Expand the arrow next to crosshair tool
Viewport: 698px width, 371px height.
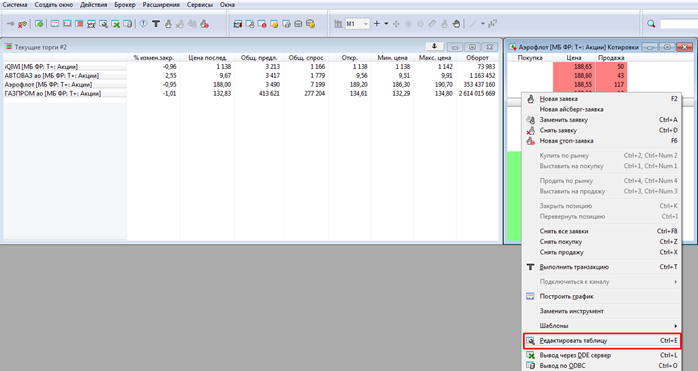click(386, 24)
